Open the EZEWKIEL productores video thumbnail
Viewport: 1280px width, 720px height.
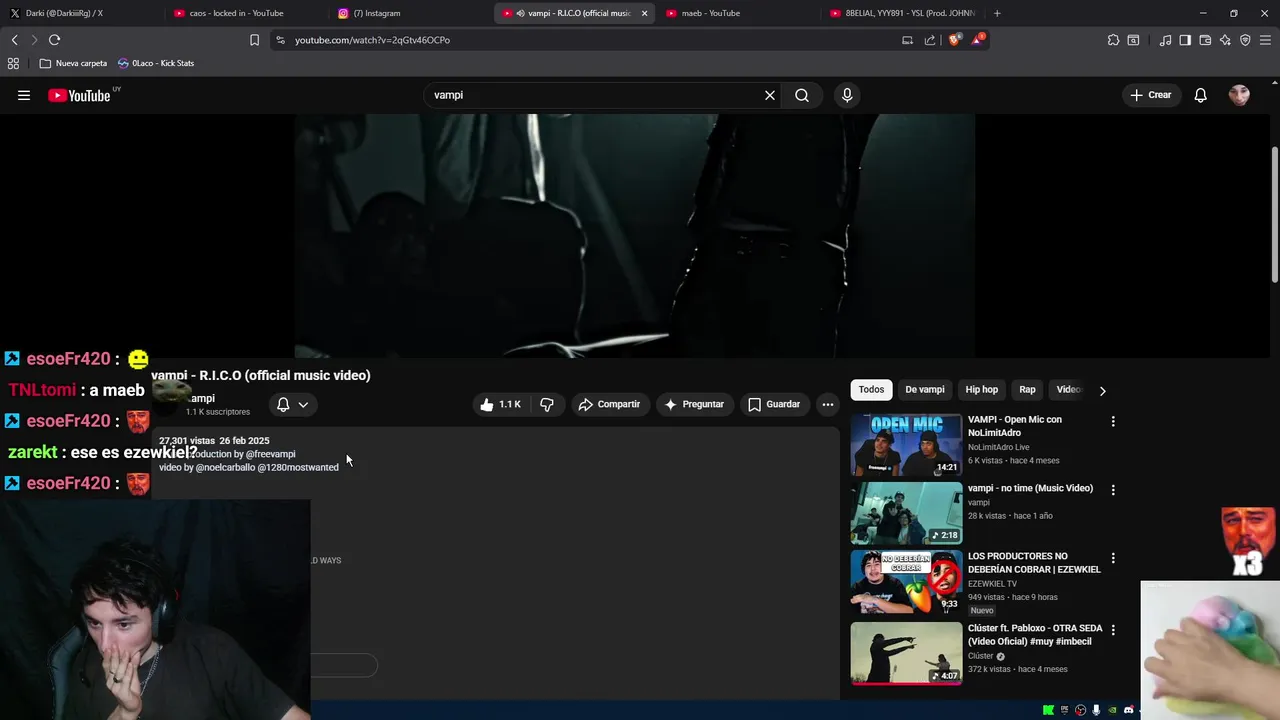coord(906,581)
